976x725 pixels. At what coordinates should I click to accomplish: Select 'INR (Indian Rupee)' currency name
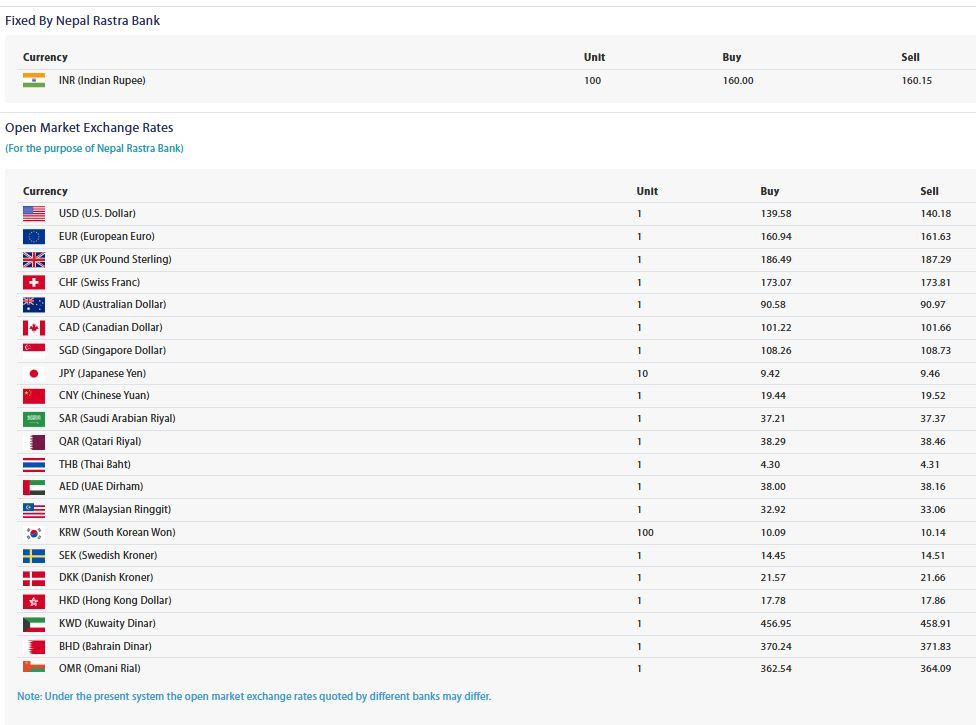pos(102,80)
